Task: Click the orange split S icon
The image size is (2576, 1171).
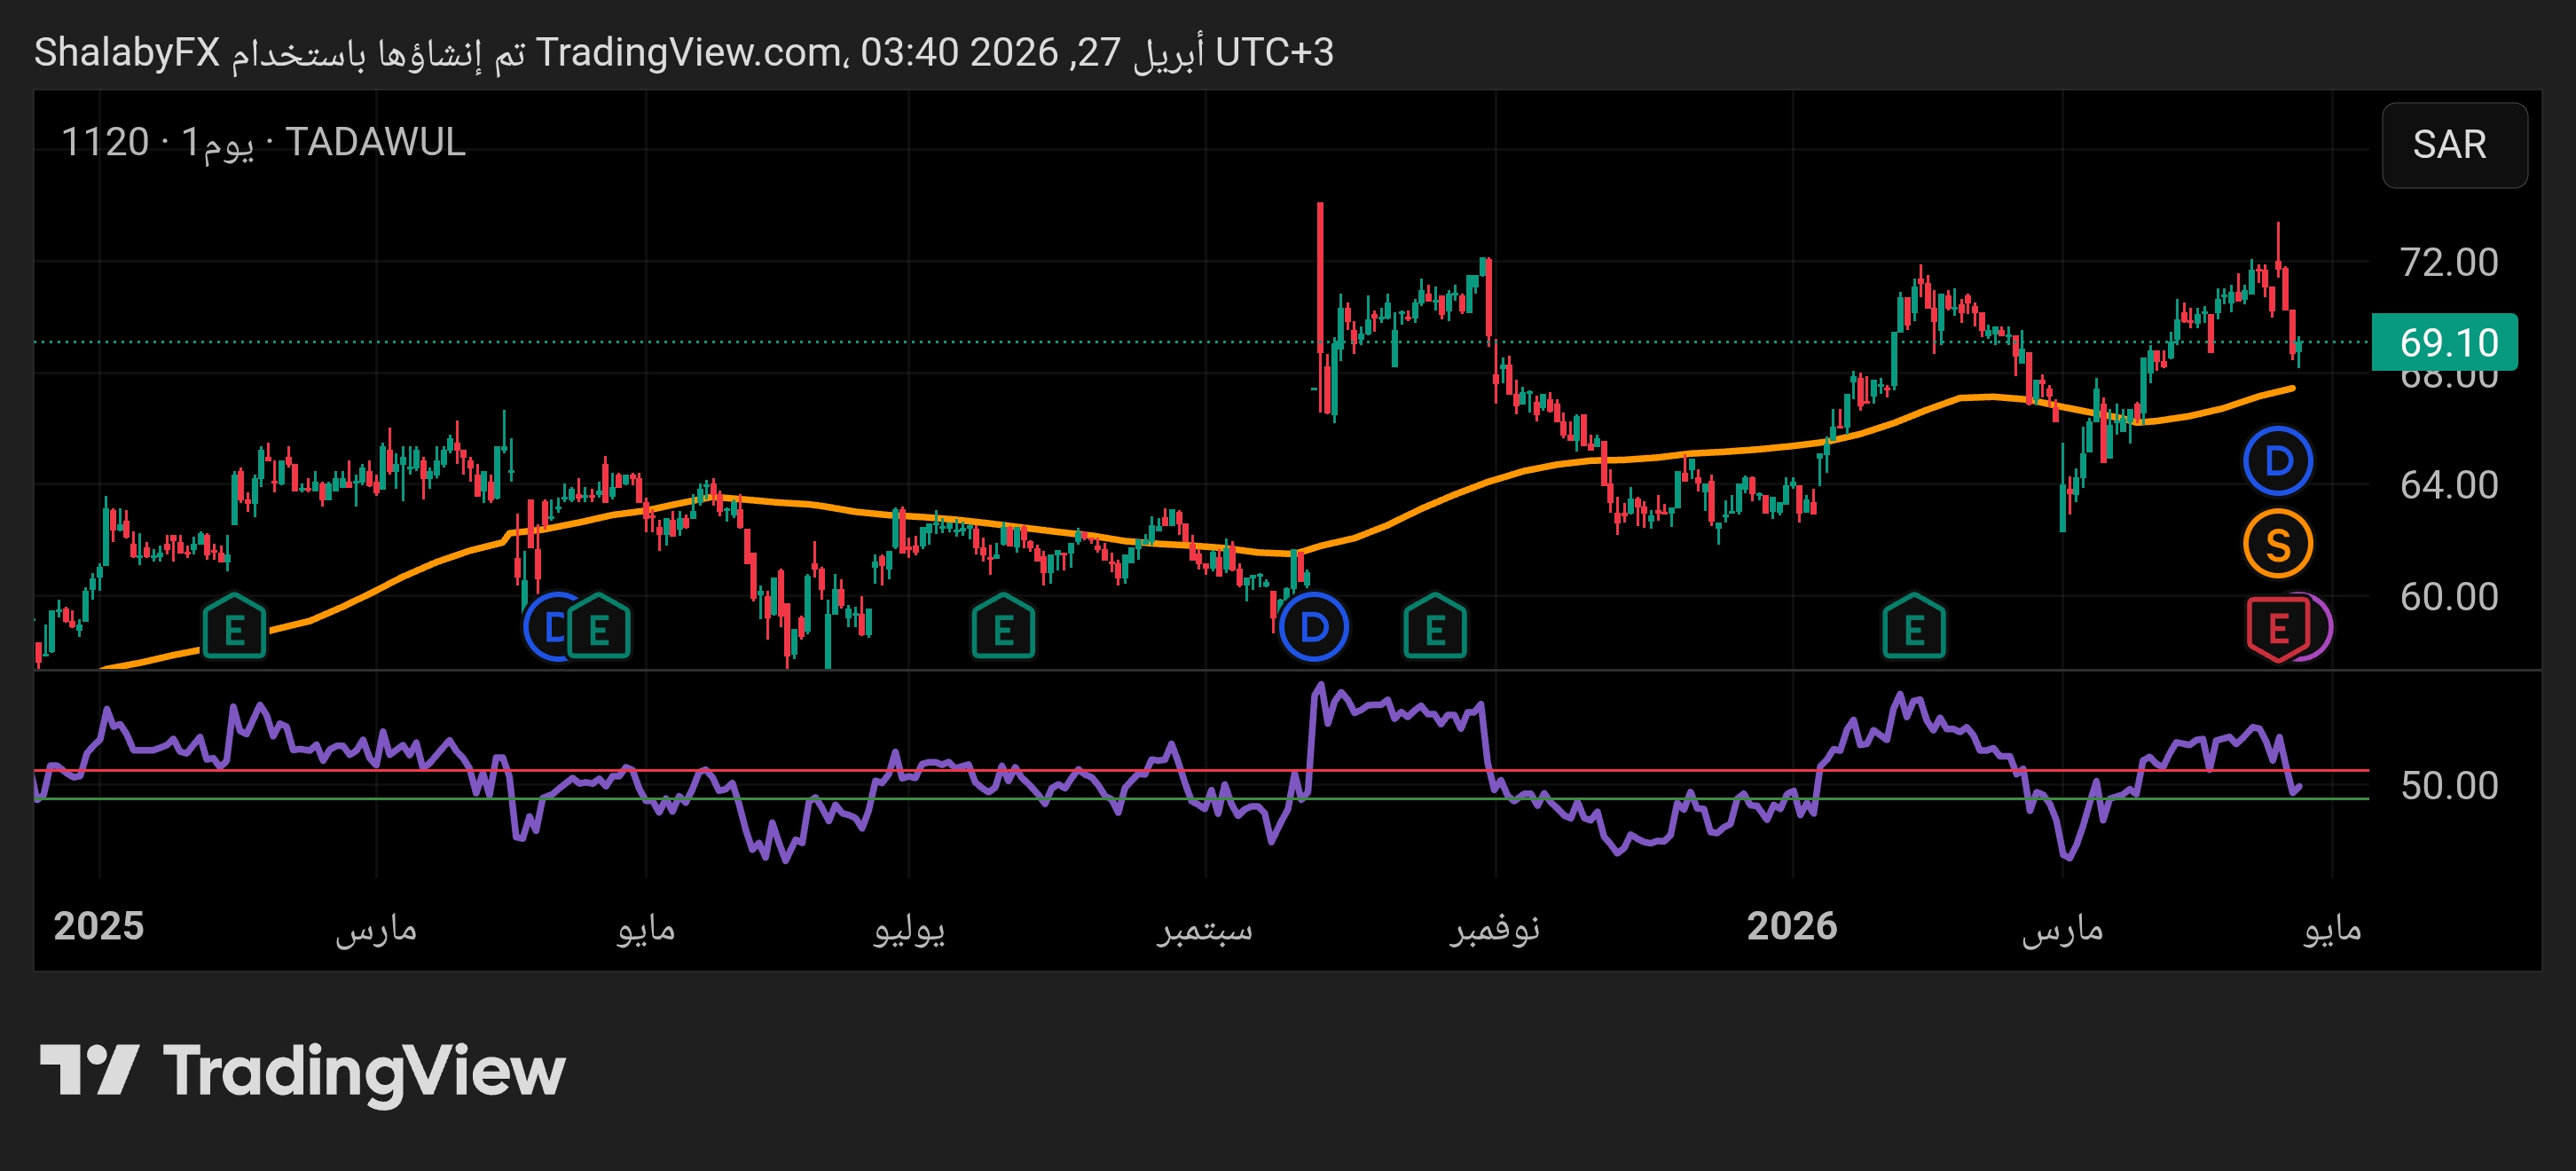Action: click(x=2277, y=544)
